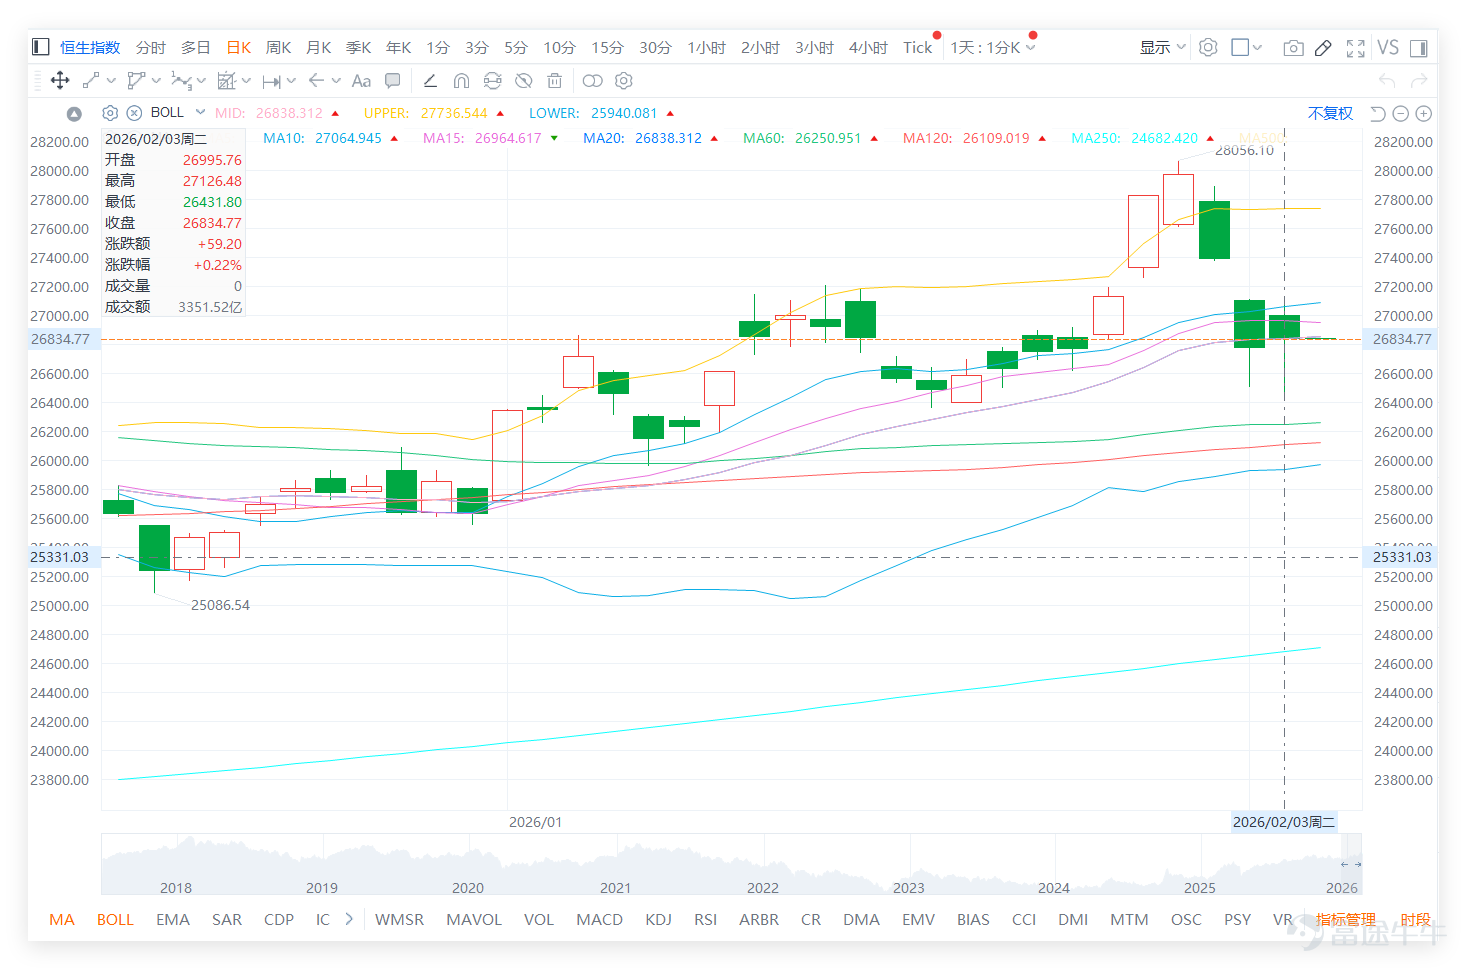Open wave tool options dropdown arrow

(x=201, y=81)
